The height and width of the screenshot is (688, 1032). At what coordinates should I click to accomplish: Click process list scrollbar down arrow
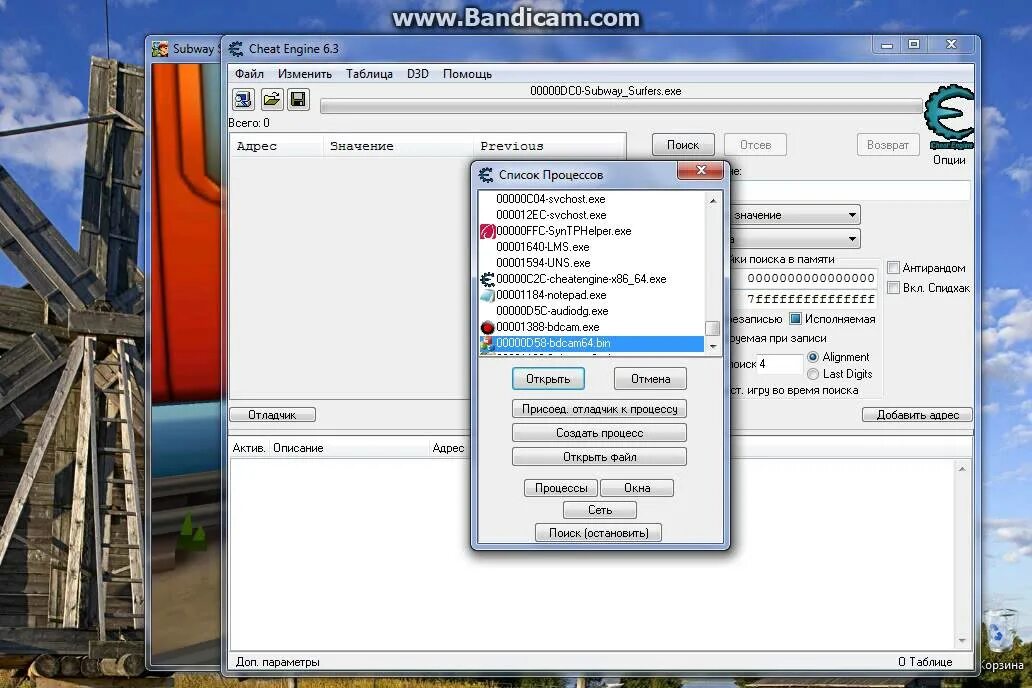point(713,346)
